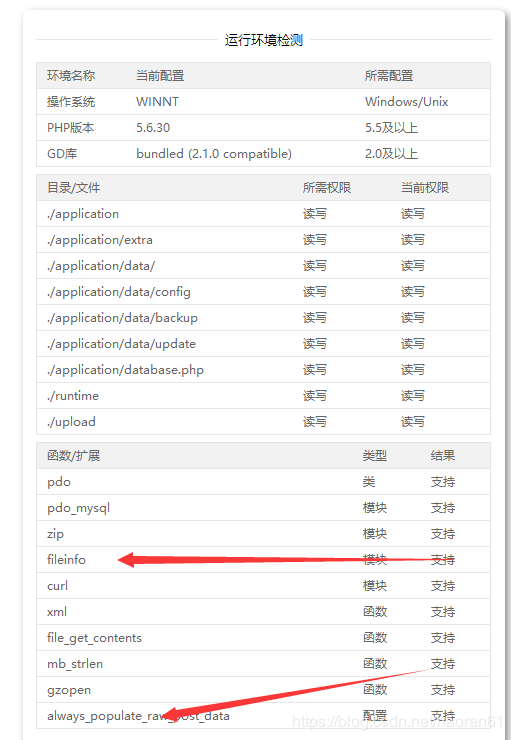Click the 'GD库' row label

62,153
